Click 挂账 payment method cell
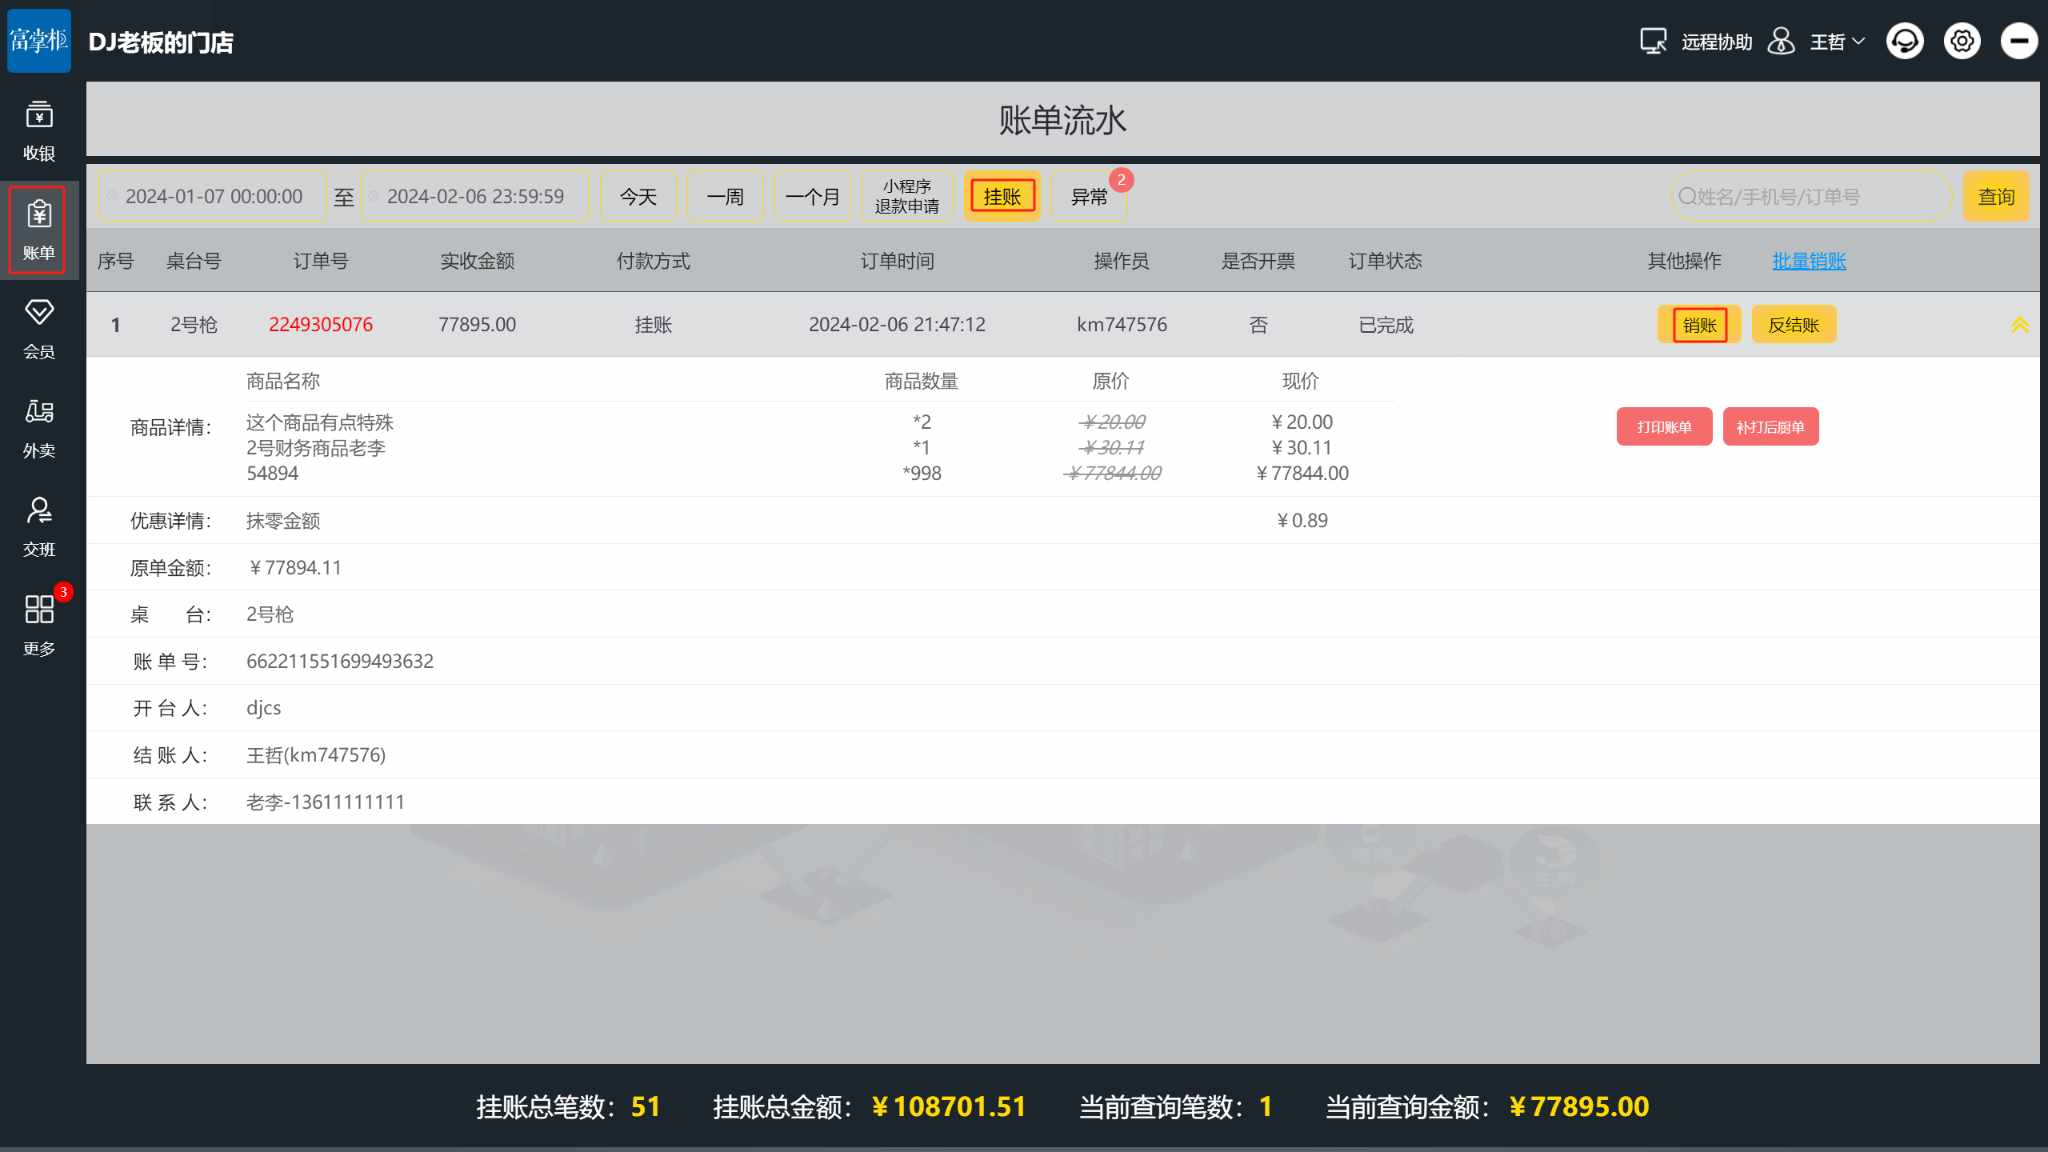The width and height of the screenshot is (2048, 1152). click(653, 325)
